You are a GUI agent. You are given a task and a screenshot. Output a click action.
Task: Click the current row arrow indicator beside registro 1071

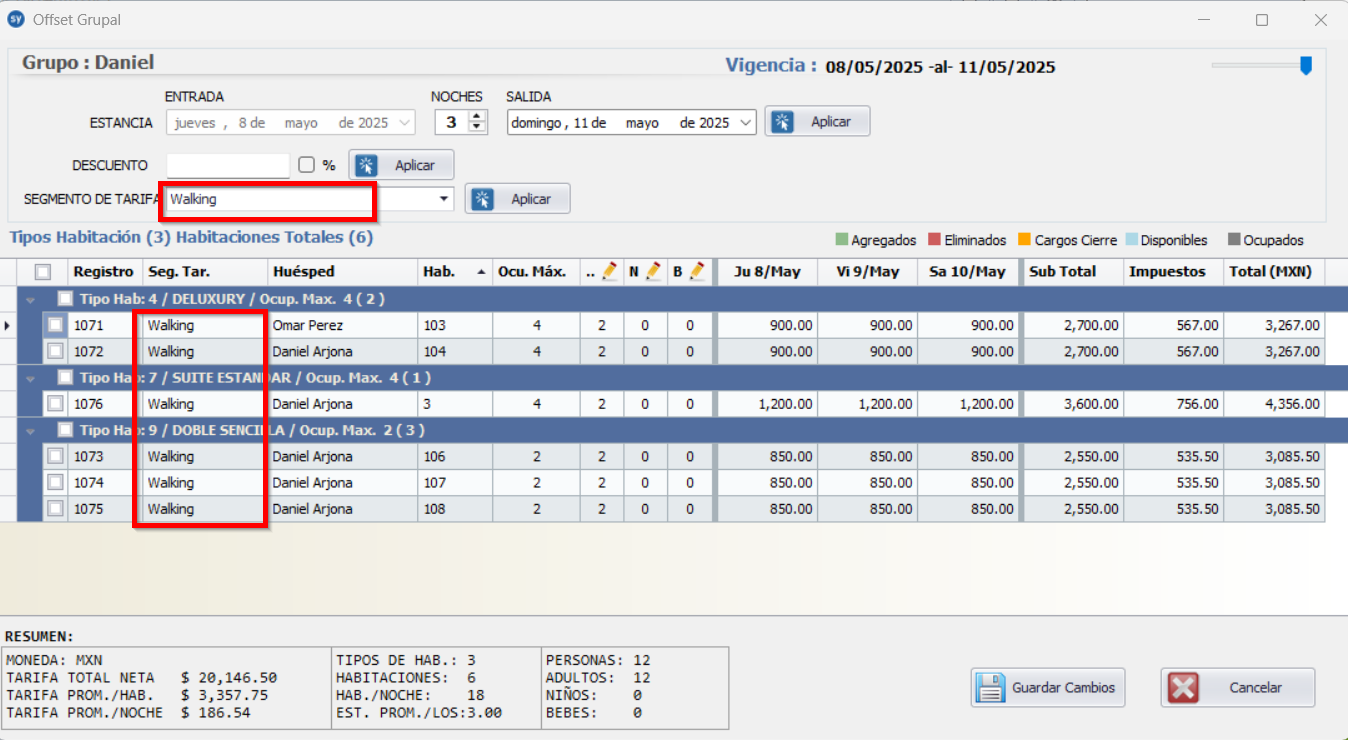9,325
